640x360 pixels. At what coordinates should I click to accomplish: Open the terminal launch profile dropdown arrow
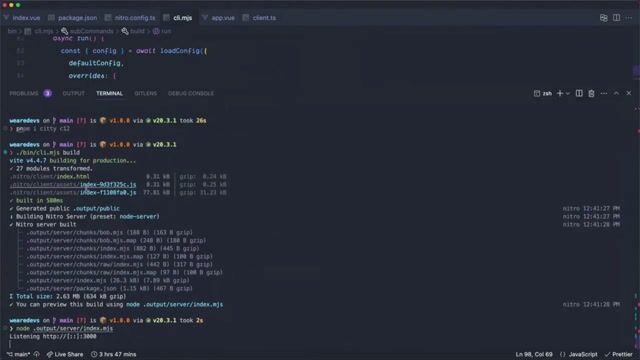pos(568,93)
